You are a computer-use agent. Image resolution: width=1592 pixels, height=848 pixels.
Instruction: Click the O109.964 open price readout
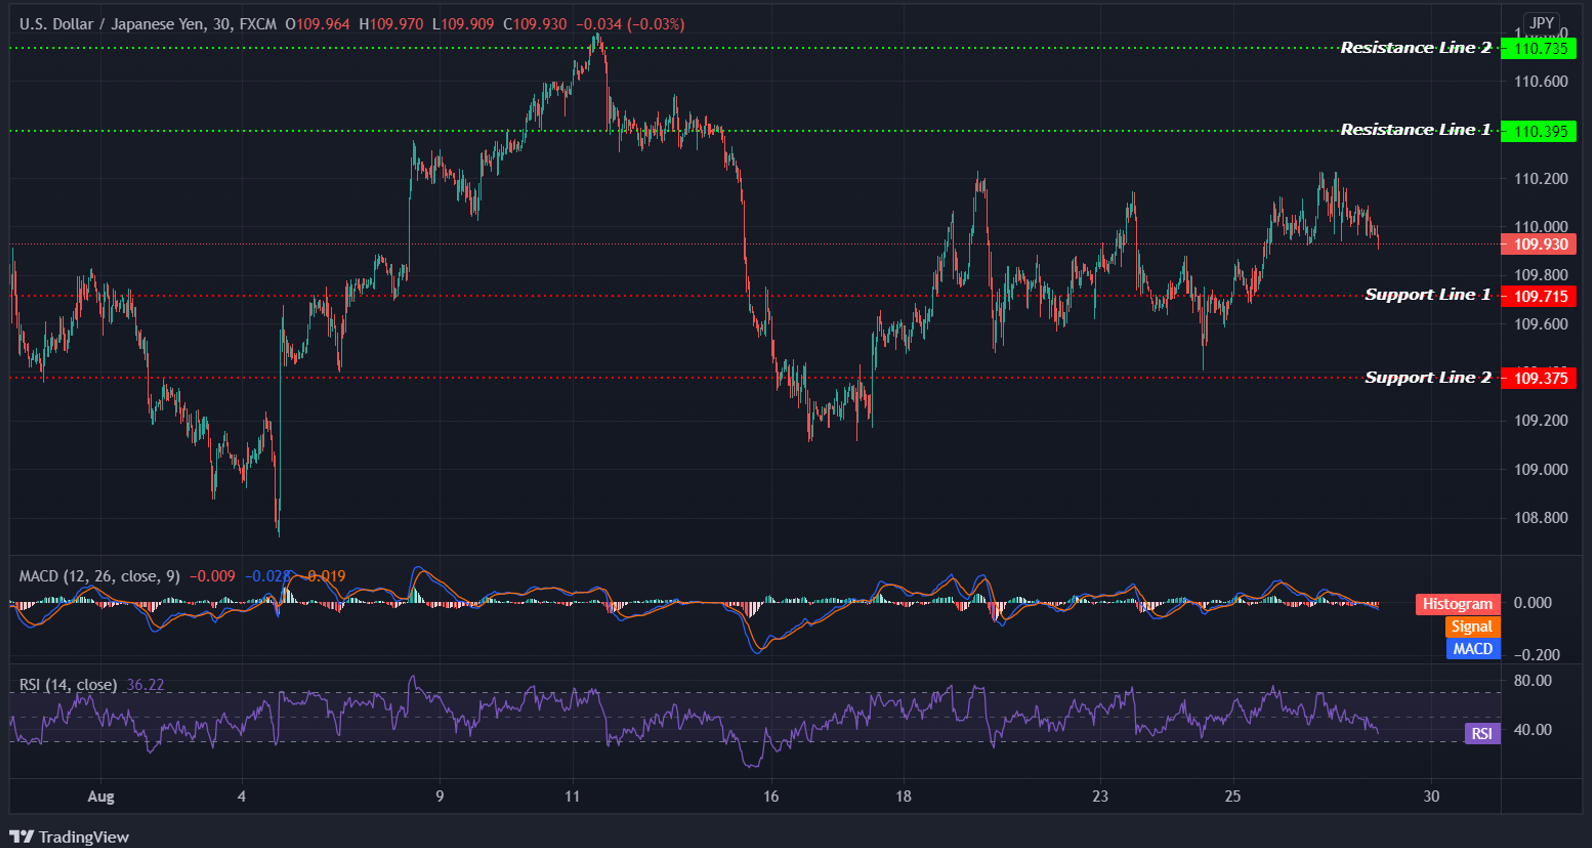tap(318, 24)
